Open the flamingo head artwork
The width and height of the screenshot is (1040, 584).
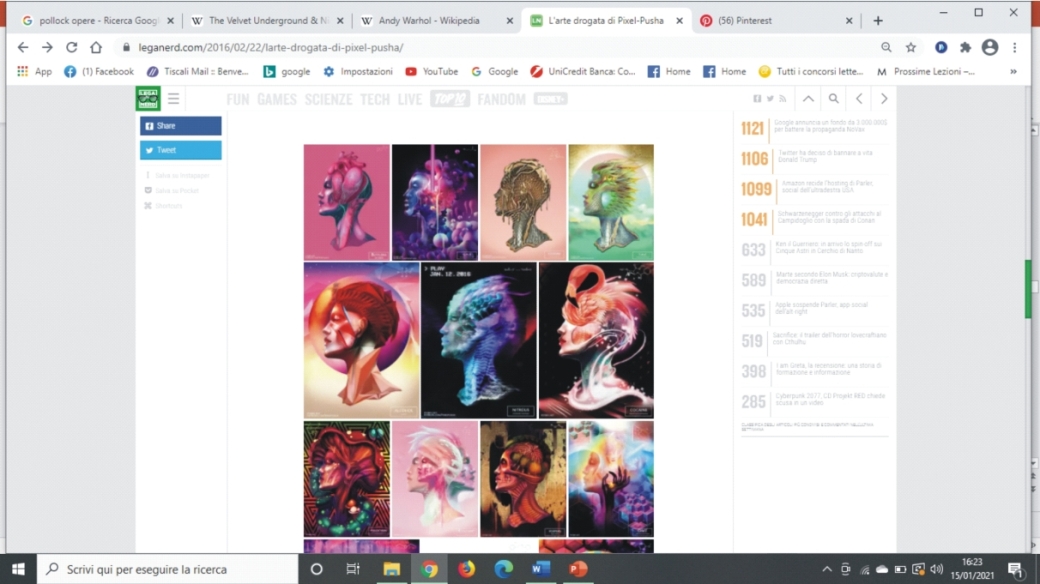(596, 340)
